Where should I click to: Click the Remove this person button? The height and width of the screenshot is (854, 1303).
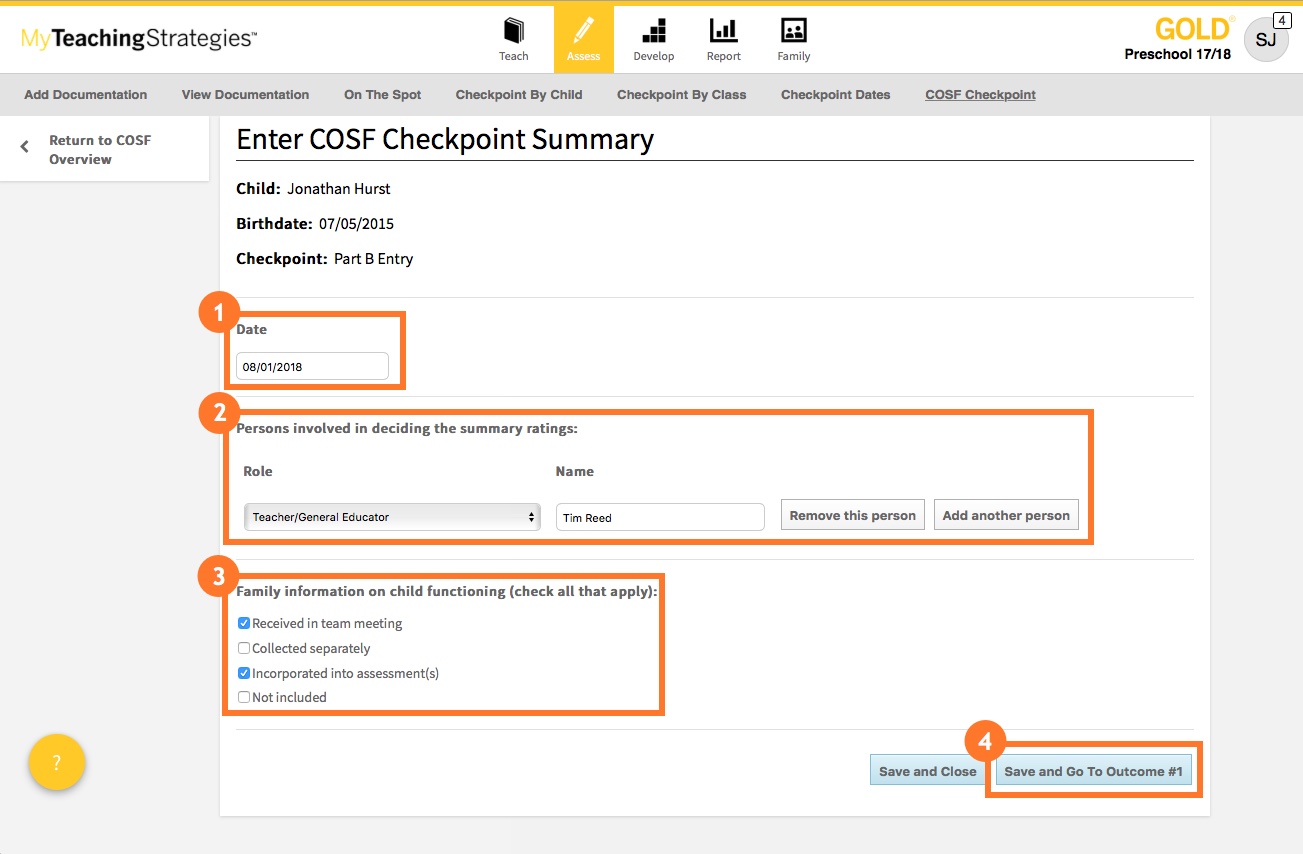tap(852, 516)
